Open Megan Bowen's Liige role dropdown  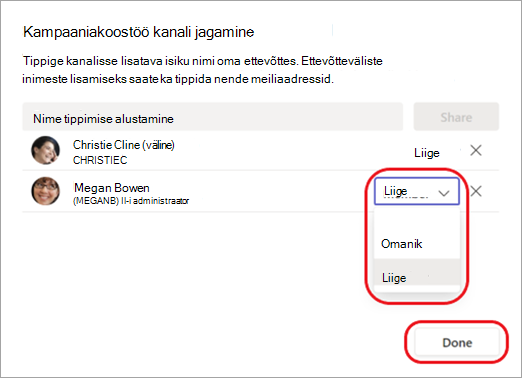[417, 191]
